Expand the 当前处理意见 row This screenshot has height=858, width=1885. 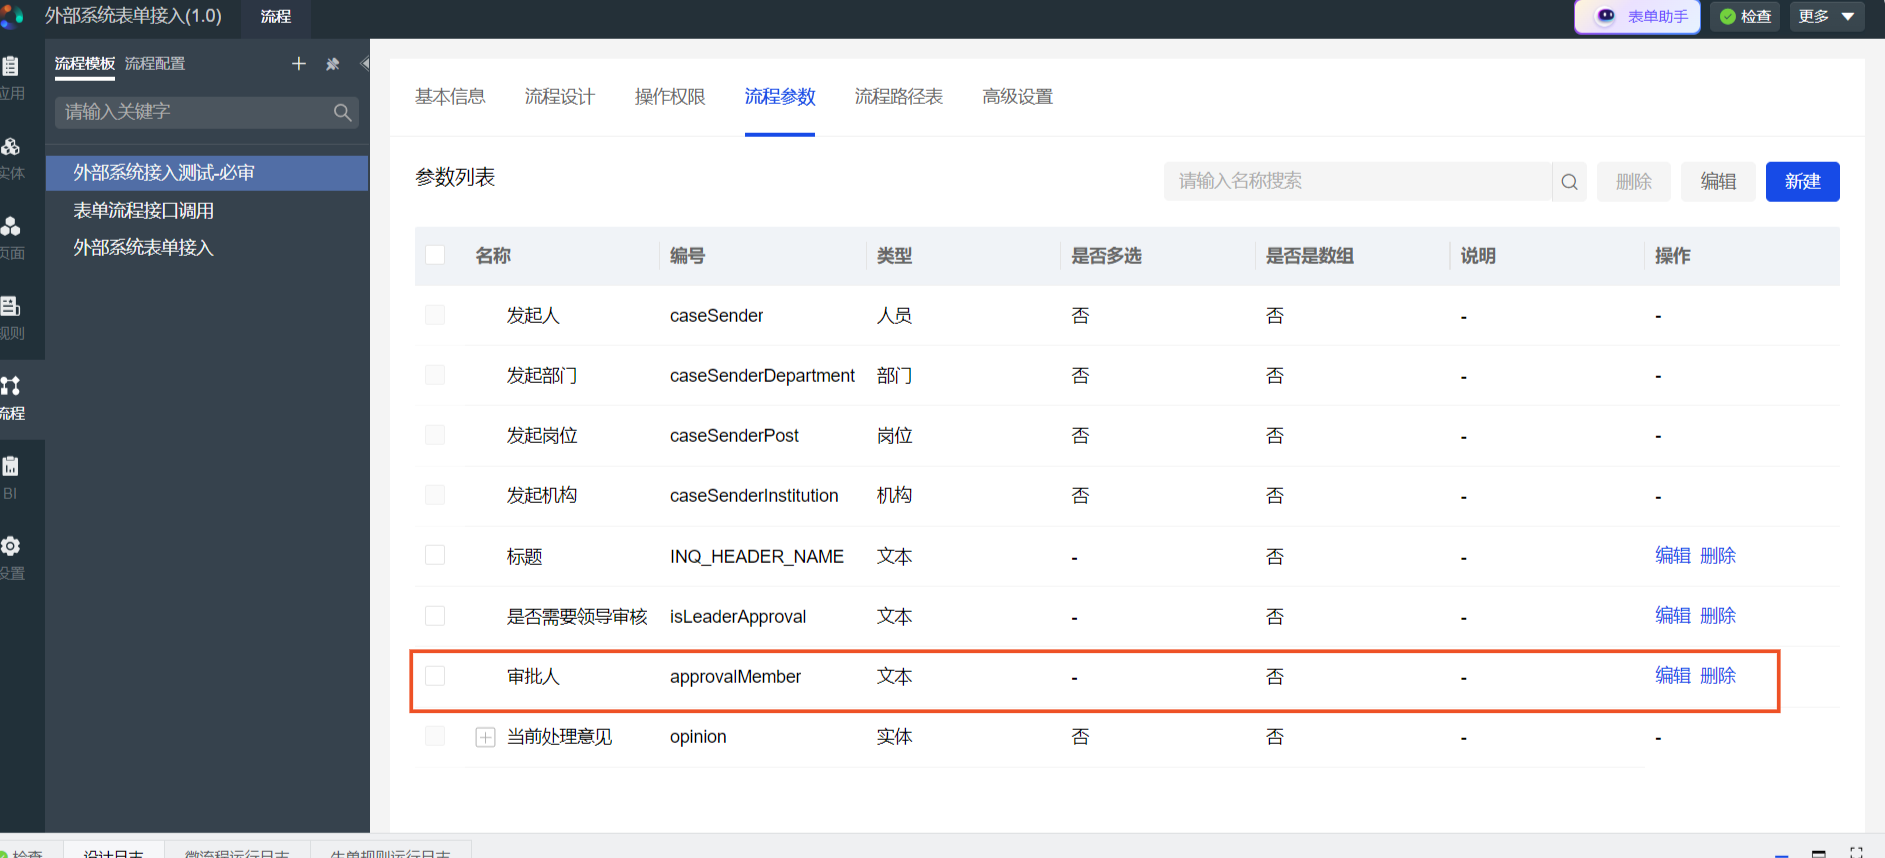click(485, 737)
